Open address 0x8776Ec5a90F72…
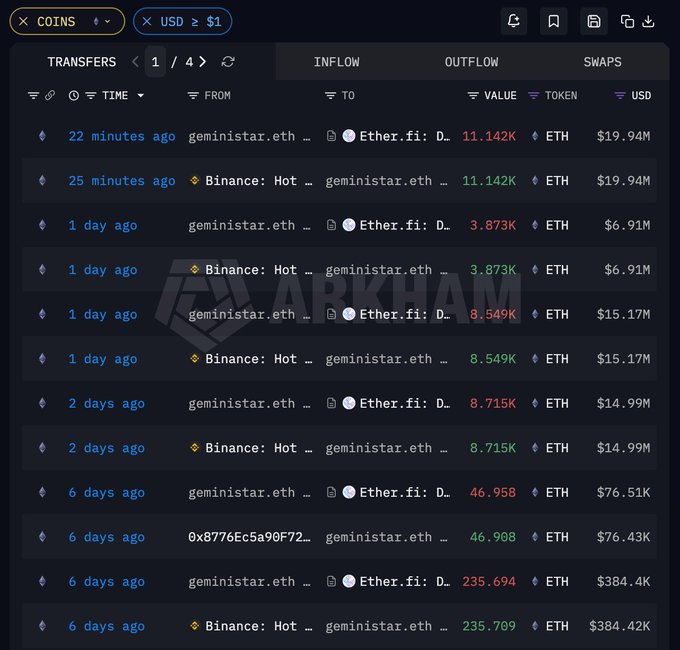The image size is (680, 650). pyautogui.click(x=249, y=537)
